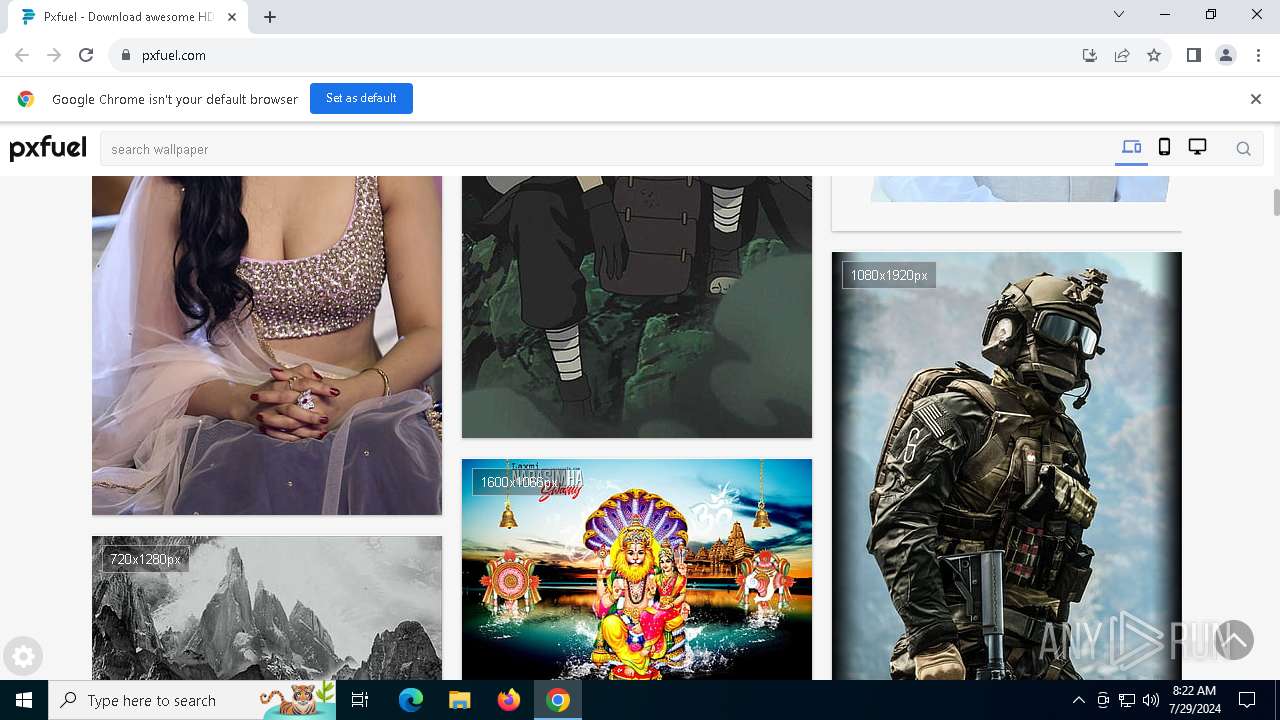Go back to the previous page
Image resolution: width=1280 pixels, height=720 pixels.
[x=22, y=55]
